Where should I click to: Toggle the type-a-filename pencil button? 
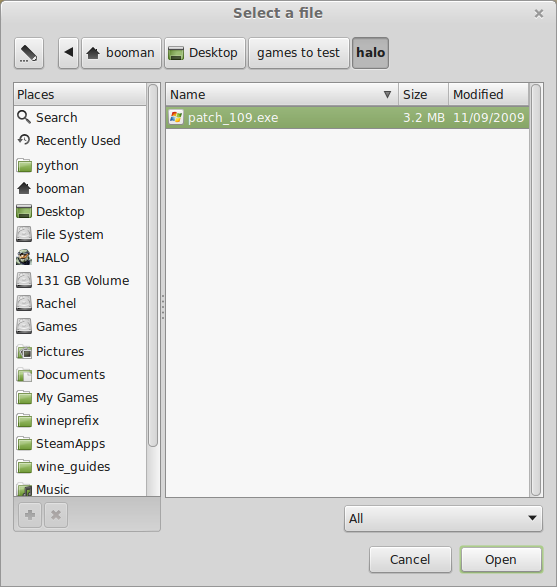click(29, 53)
